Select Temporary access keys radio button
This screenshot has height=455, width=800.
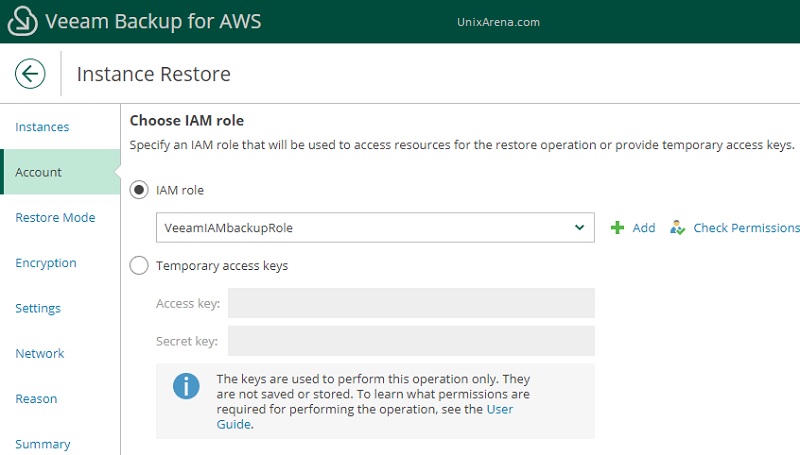(139, 265)
